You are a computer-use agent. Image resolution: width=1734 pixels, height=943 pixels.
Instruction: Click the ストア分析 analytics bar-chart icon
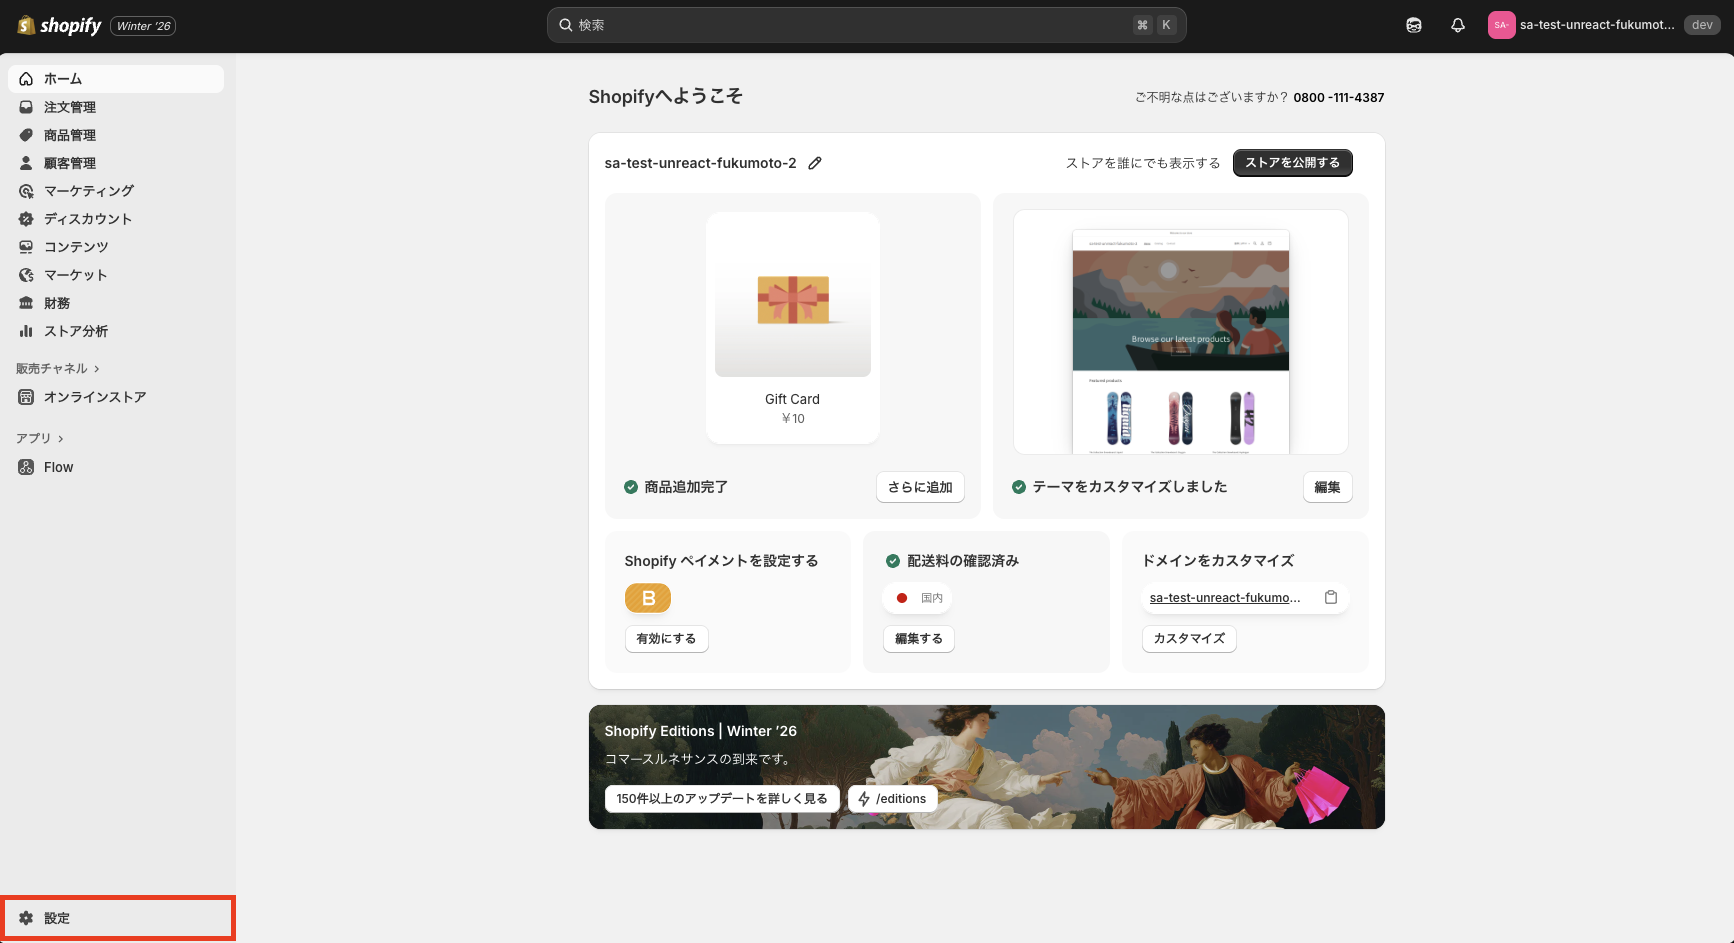[27, 331]
